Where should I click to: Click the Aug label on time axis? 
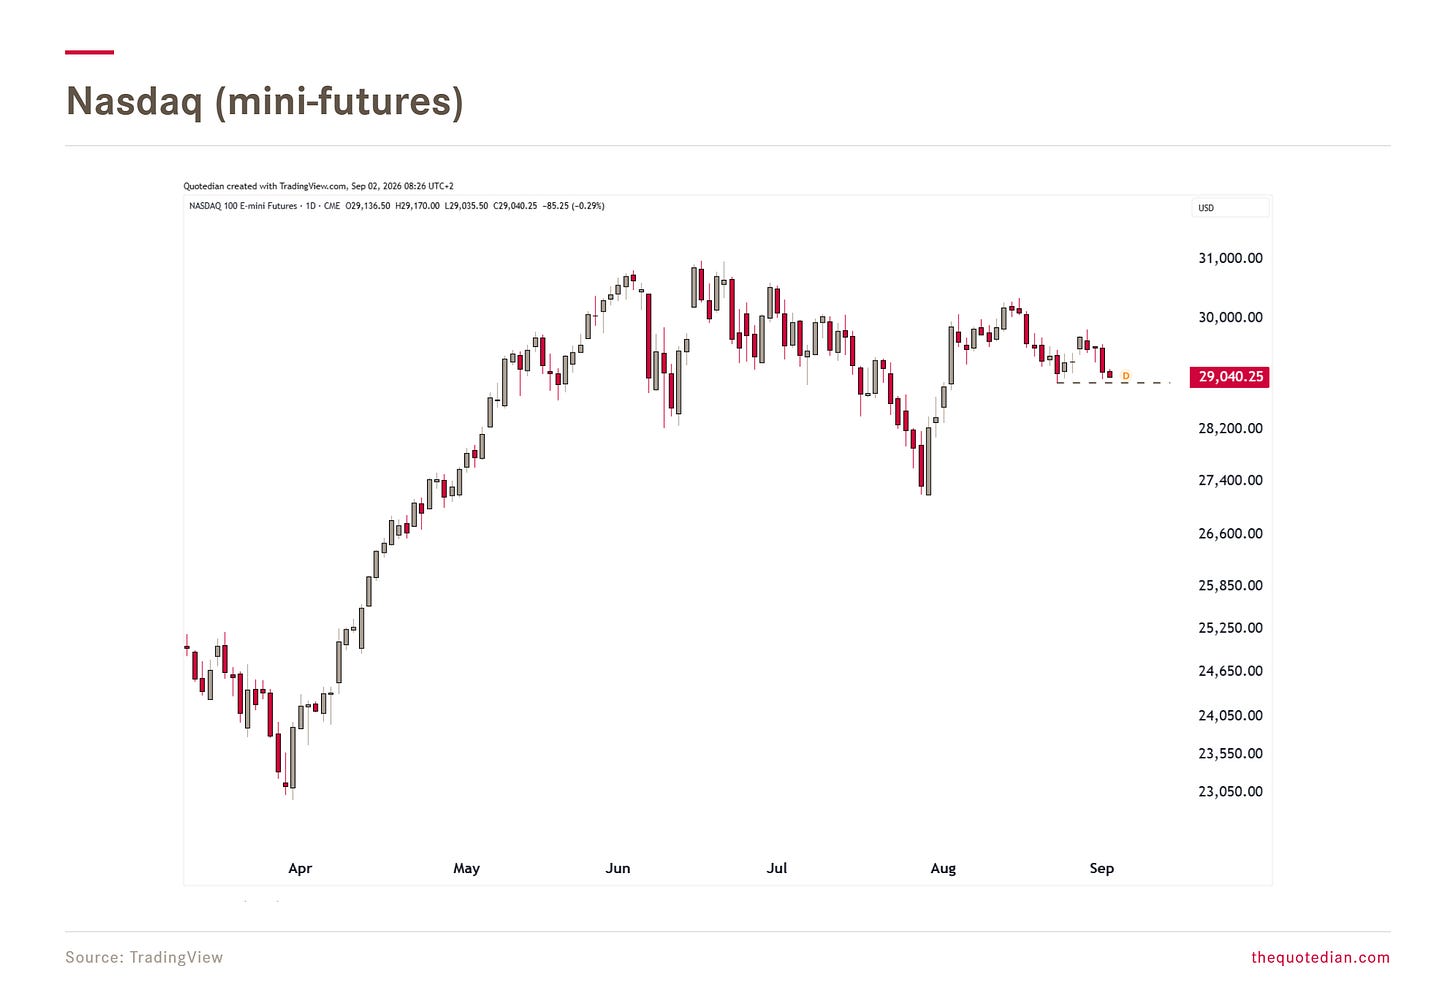[x=943, y=868]
